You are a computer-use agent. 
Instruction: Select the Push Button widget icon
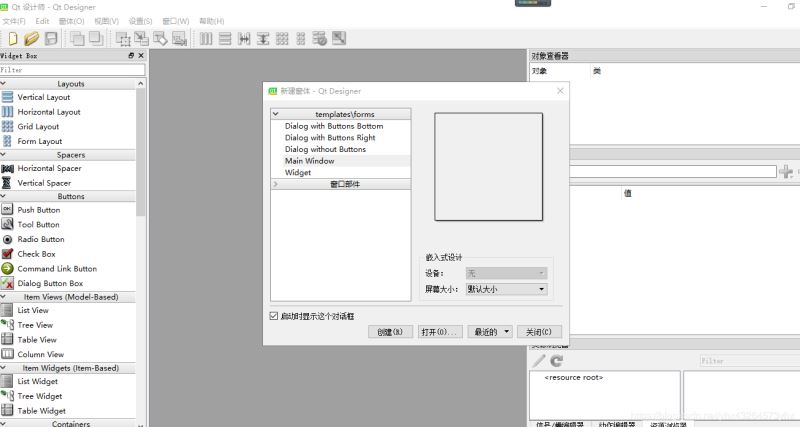(x=7, y=210)
